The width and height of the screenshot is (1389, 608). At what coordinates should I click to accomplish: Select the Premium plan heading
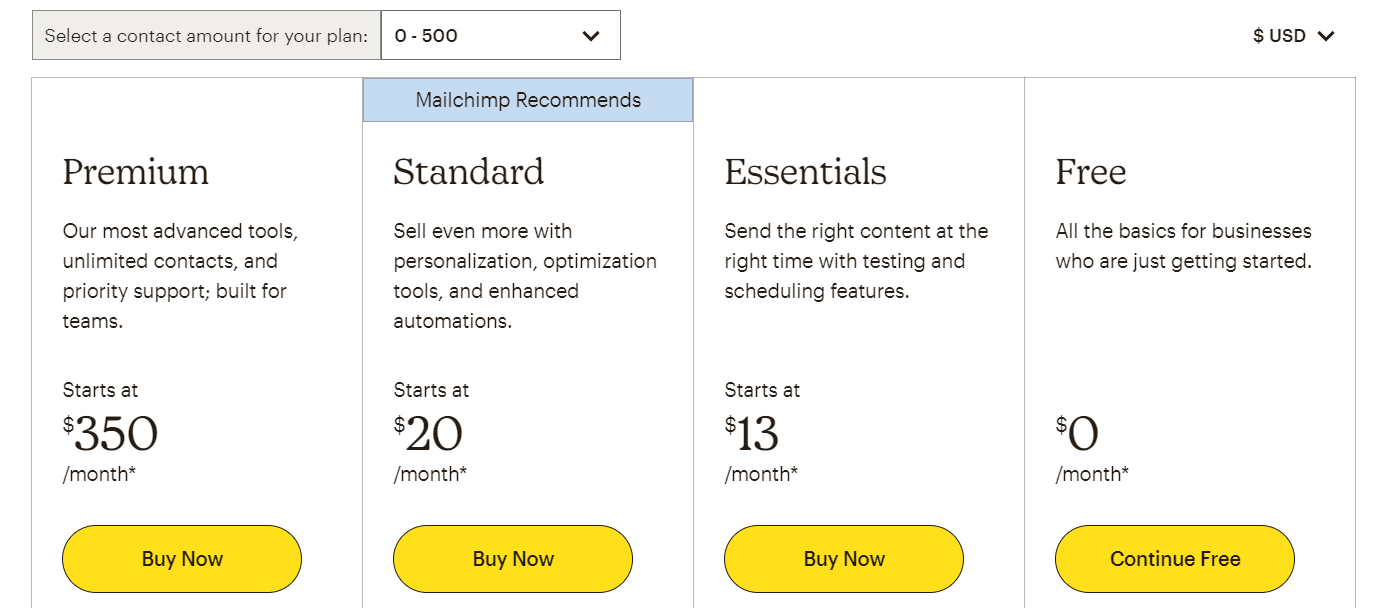click(x=136, y=172)
